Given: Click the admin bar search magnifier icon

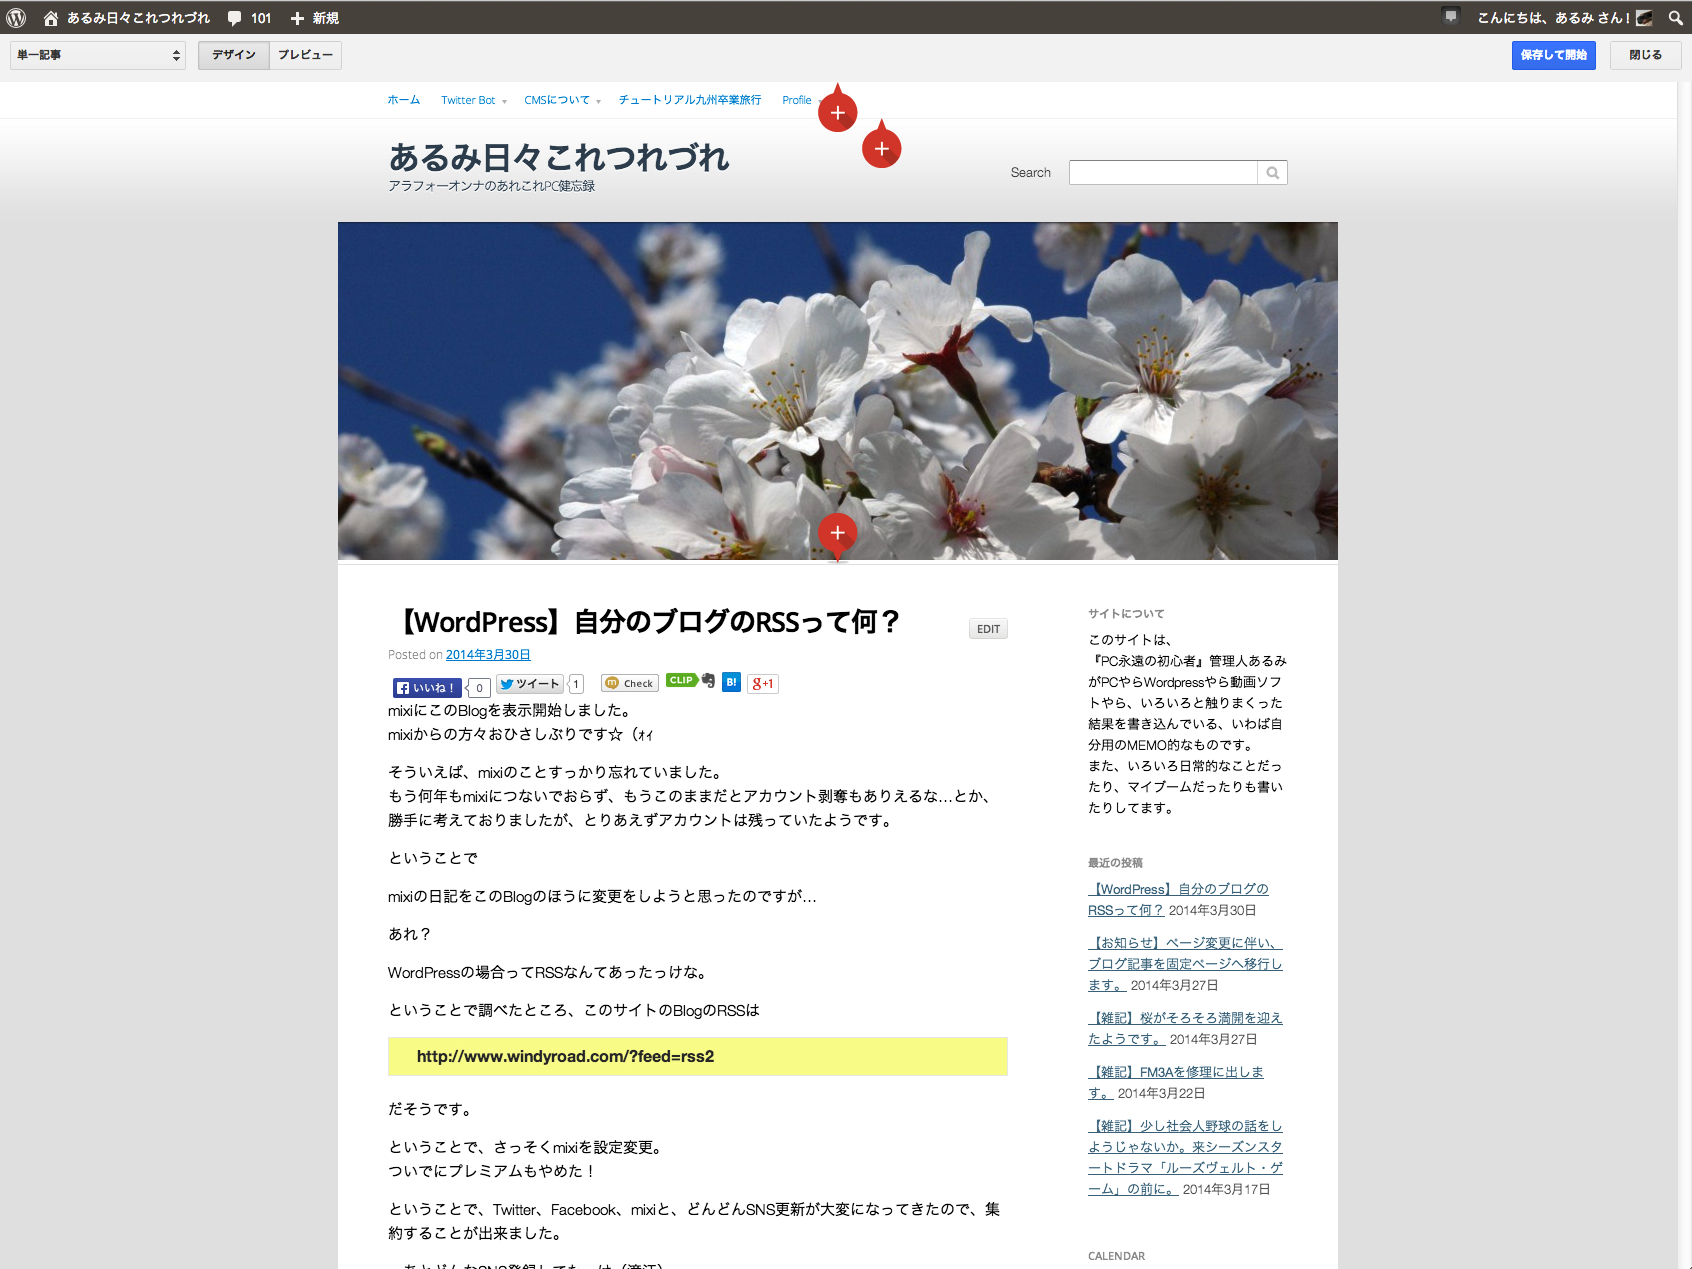Looking at the screenshot, I should click(1675, 18).
